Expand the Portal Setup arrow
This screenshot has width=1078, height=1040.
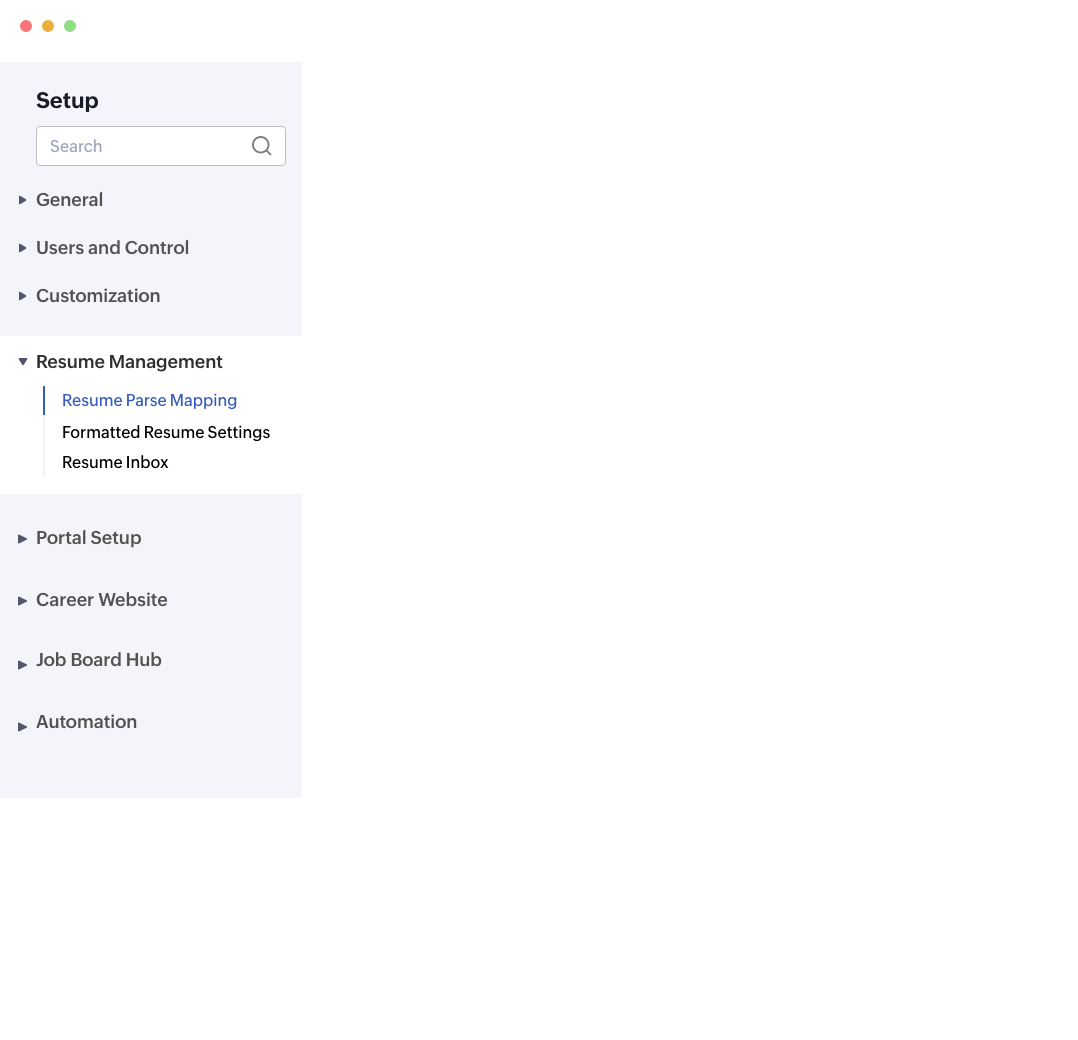tap(22, 539)
